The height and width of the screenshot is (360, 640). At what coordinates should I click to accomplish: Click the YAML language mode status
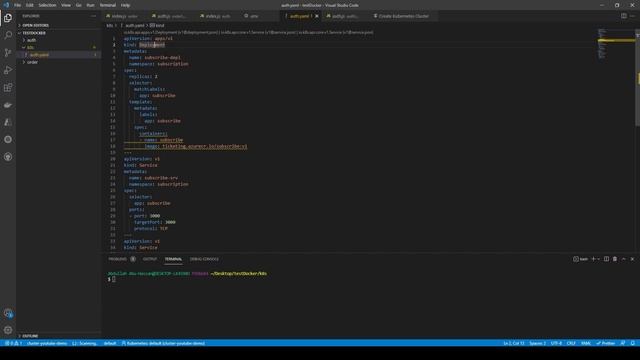[586, 343]
